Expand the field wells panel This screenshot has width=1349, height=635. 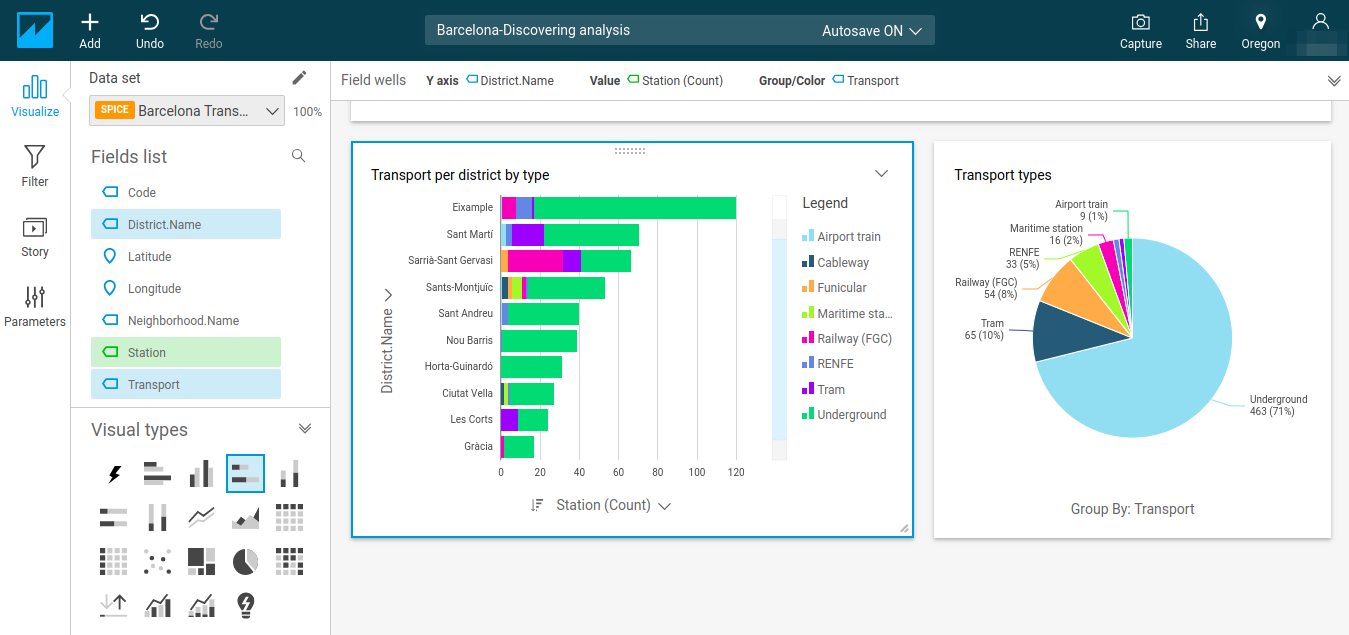click(x=1333, y=80)
